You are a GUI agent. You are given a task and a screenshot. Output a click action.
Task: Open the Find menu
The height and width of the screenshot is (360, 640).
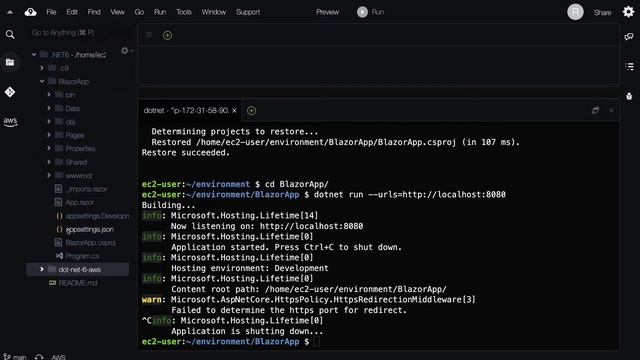(94, 12)
